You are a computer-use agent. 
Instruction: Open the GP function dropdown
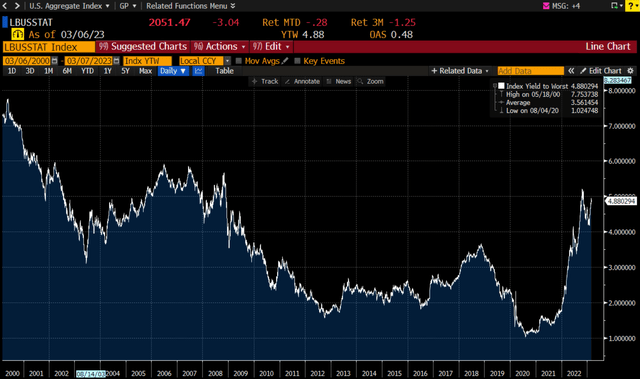128,6
